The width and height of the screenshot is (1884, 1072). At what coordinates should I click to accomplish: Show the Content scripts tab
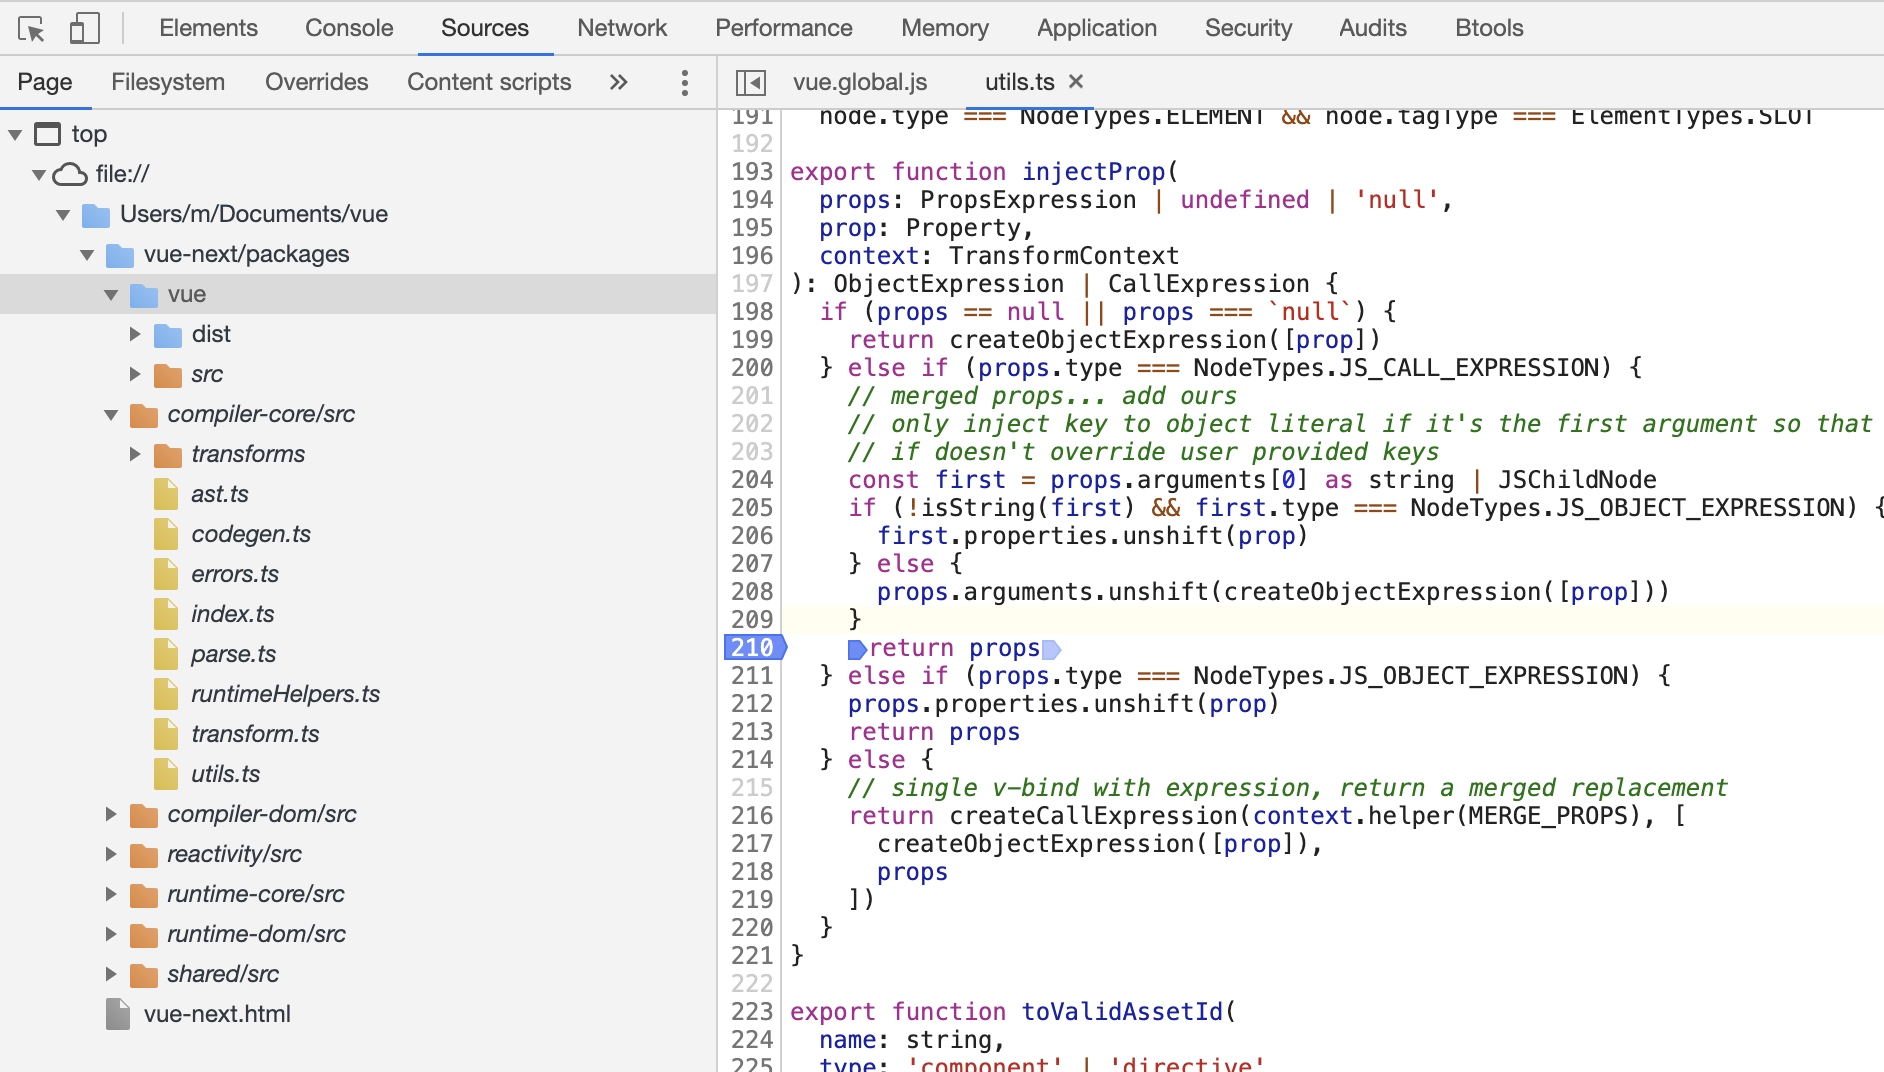click(x=489, y=82)
